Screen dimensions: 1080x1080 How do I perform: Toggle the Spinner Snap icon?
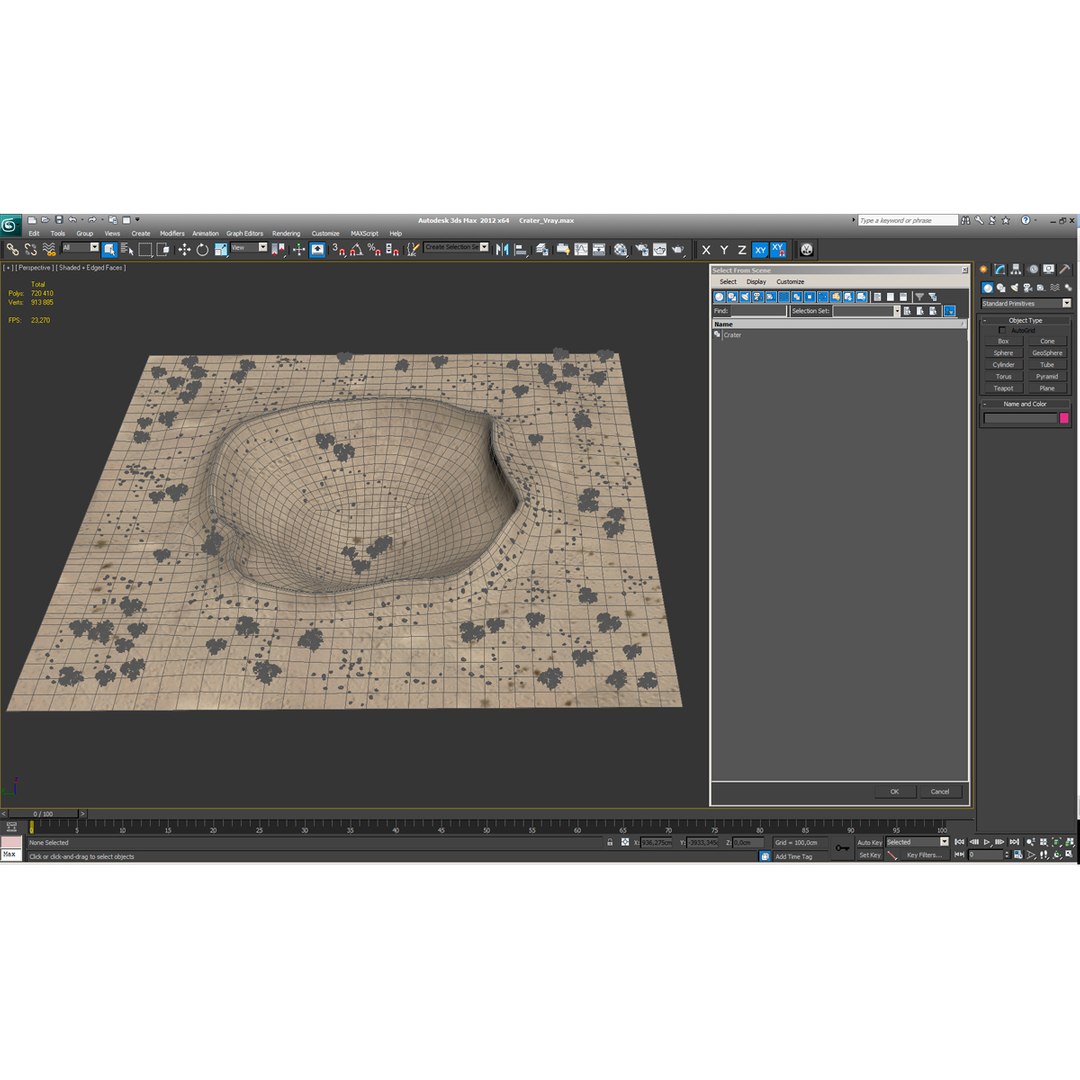click(x=392, y=249)
